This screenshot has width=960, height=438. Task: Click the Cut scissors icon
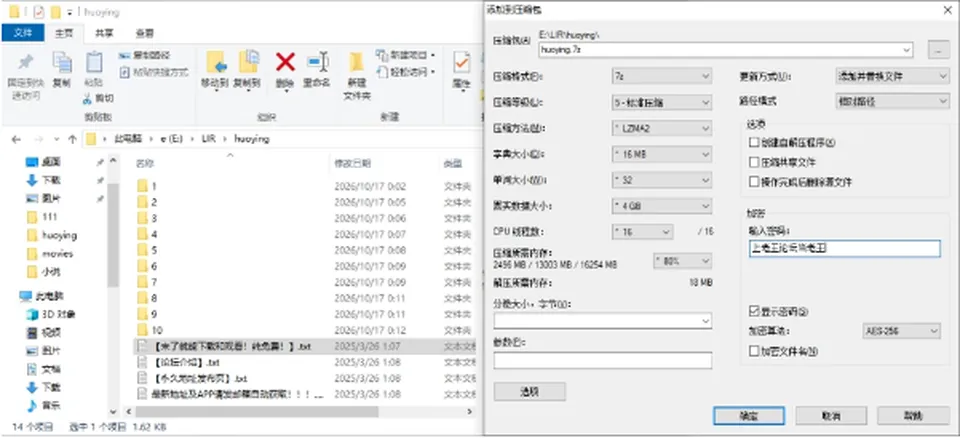click(89, 98)
